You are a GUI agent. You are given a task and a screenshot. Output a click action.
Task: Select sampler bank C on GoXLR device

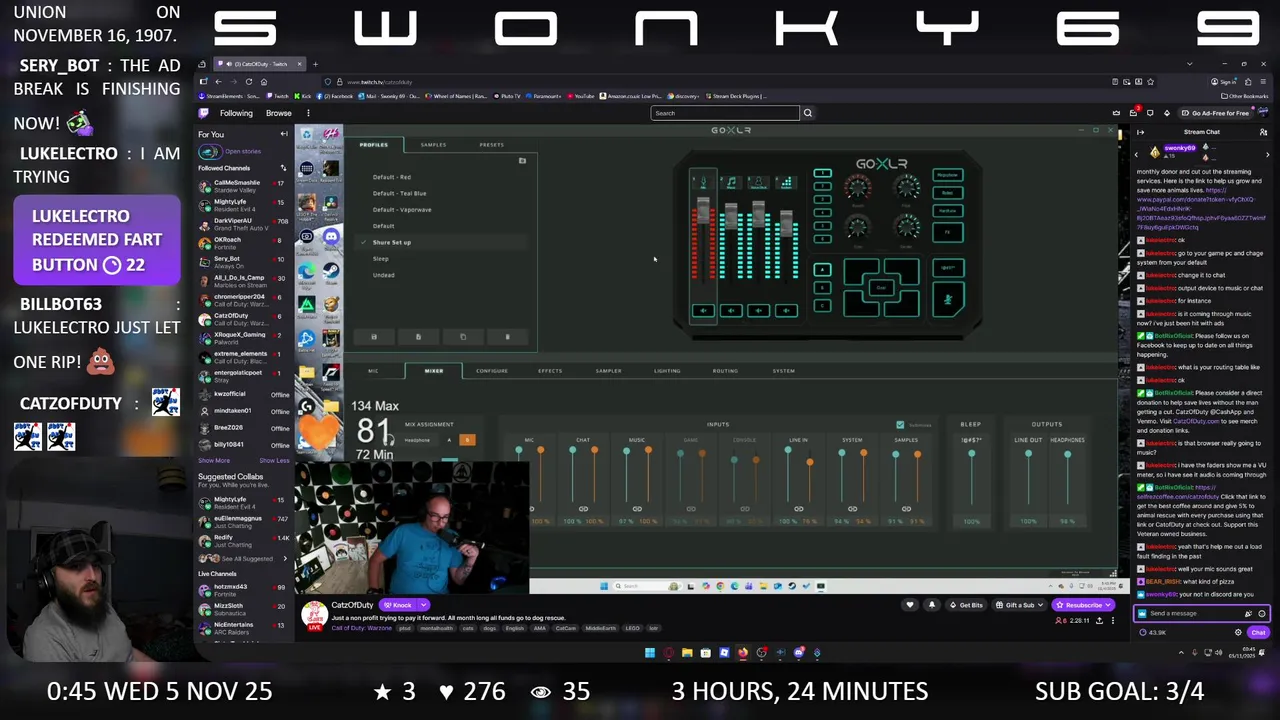(x=822, y=306)
